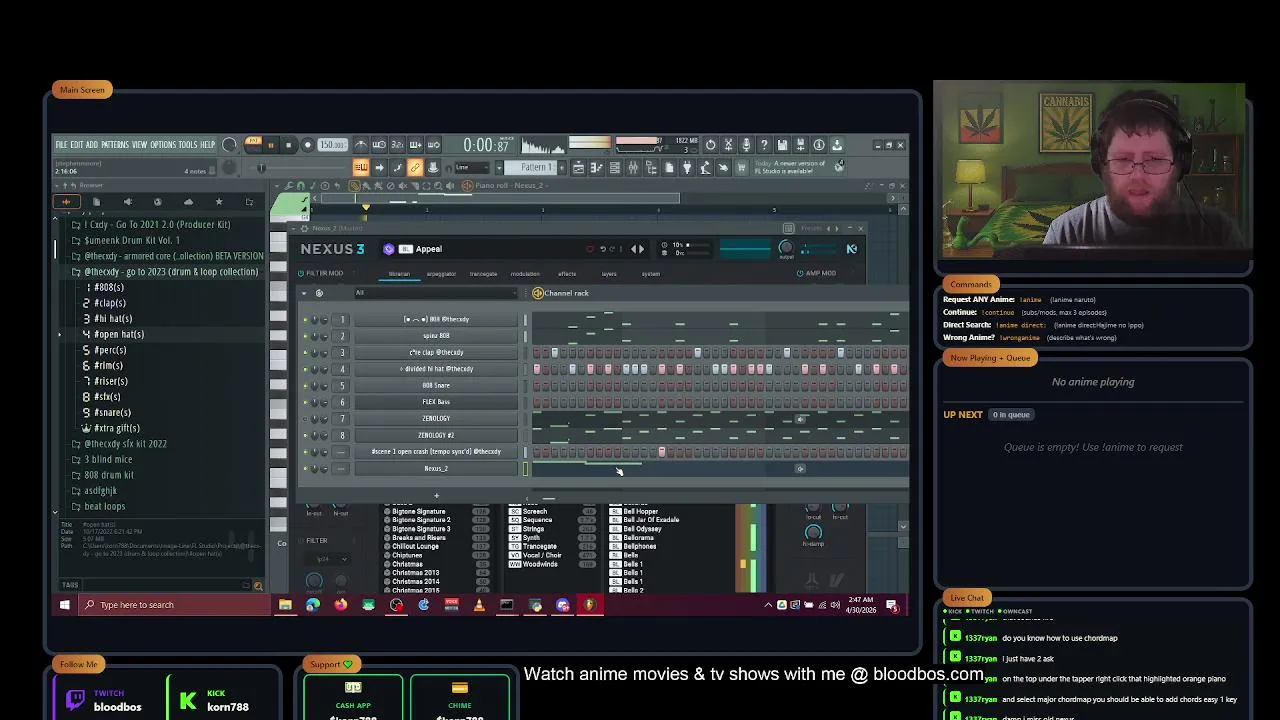
Task: Select Nexus 3 librarian tab
Action: point(399,274)
